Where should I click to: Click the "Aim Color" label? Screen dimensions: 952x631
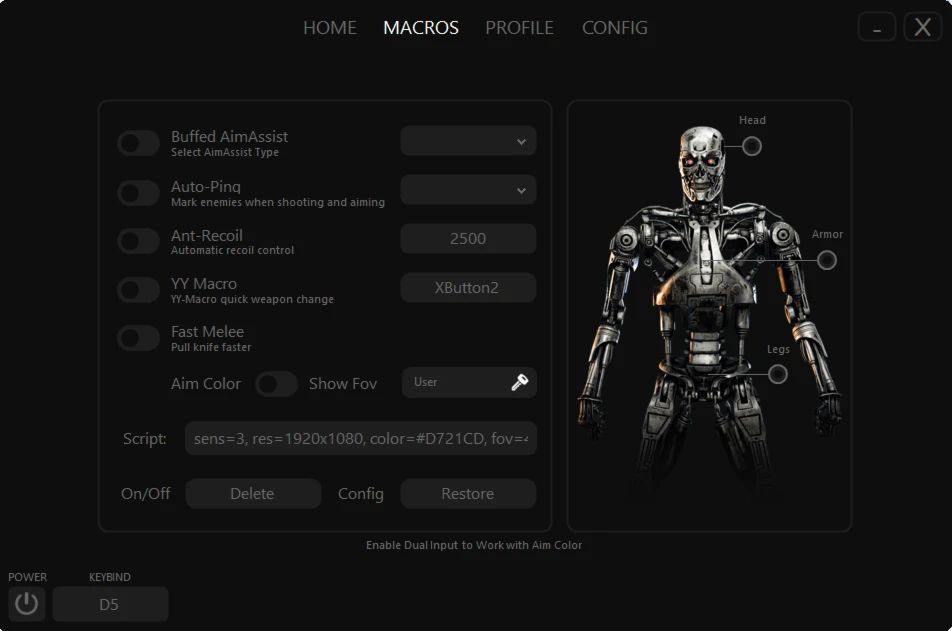tap(206, 384)
